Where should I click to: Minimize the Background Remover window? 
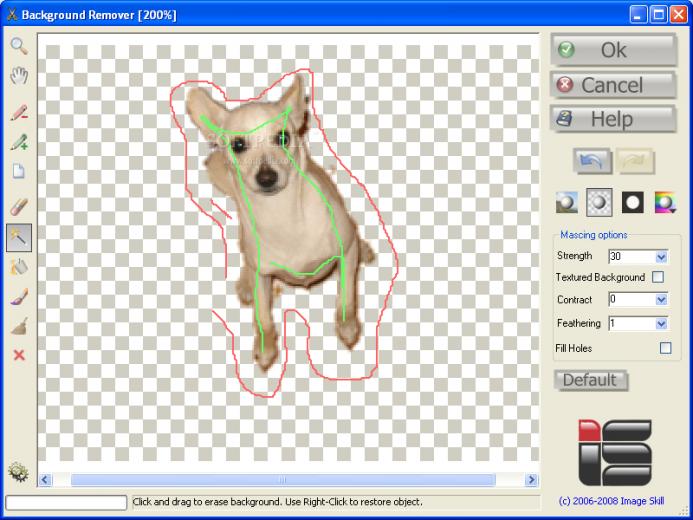[x=638, y=15]
